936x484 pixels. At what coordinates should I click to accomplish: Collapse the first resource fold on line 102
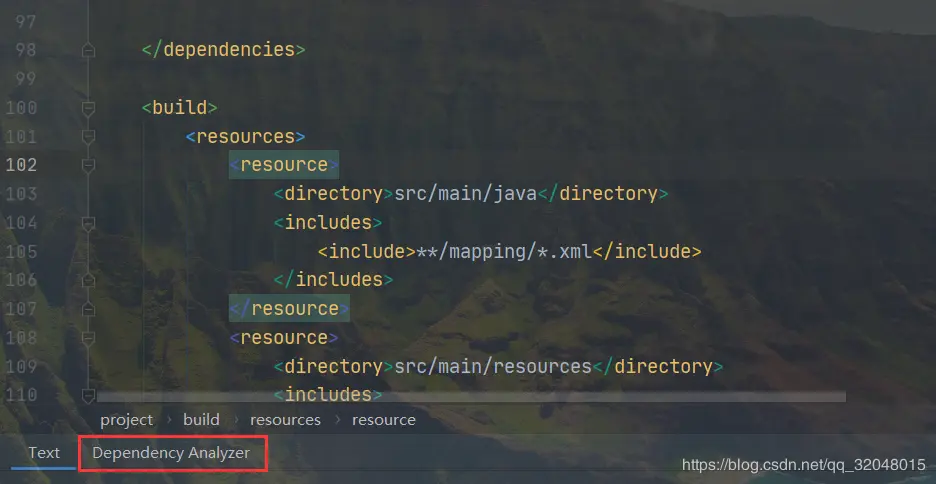[88, 165]
